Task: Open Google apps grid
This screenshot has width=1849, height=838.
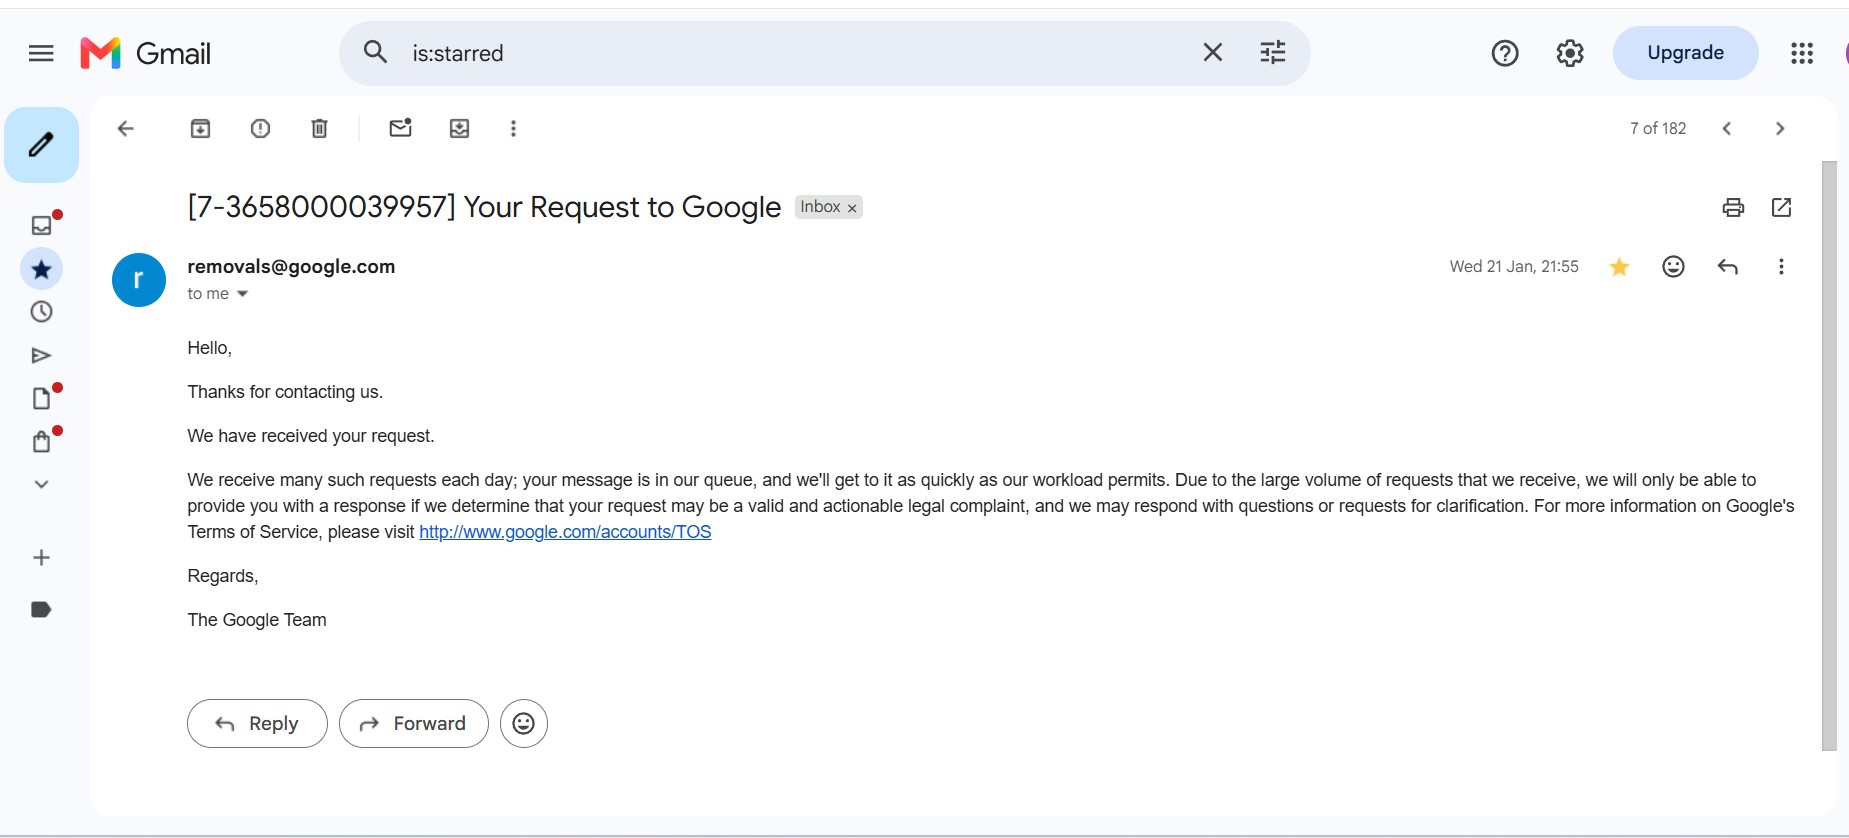Action: [1802, 53]
